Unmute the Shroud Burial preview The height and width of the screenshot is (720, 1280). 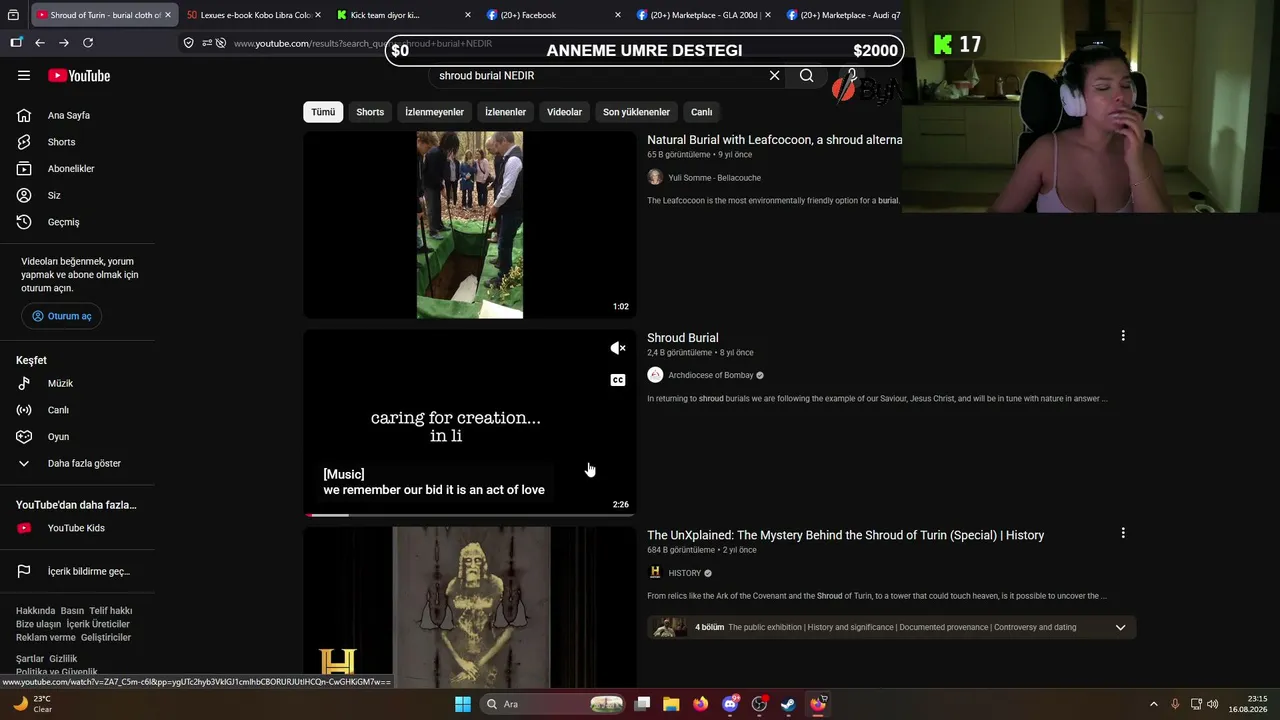tap(618, 348)
